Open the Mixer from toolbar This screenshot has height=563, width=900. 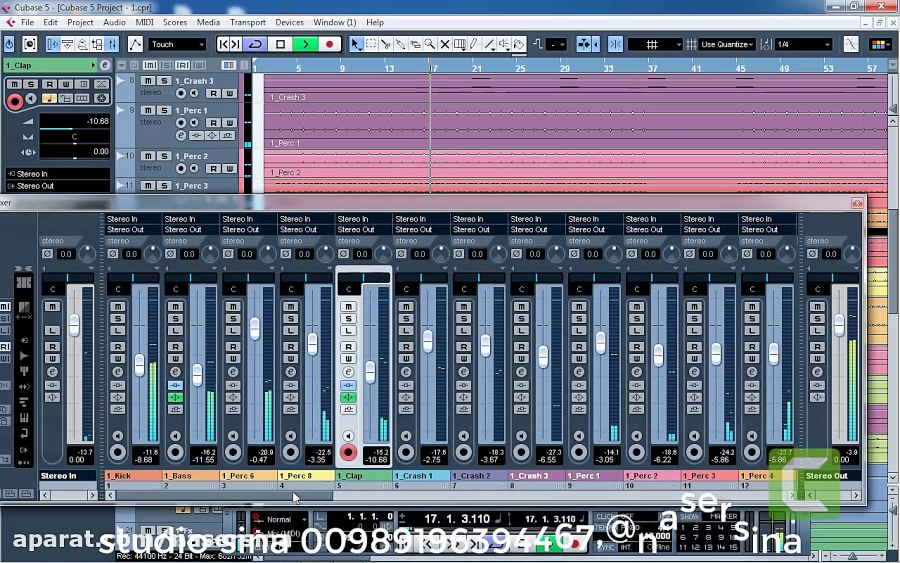[112, 44]
